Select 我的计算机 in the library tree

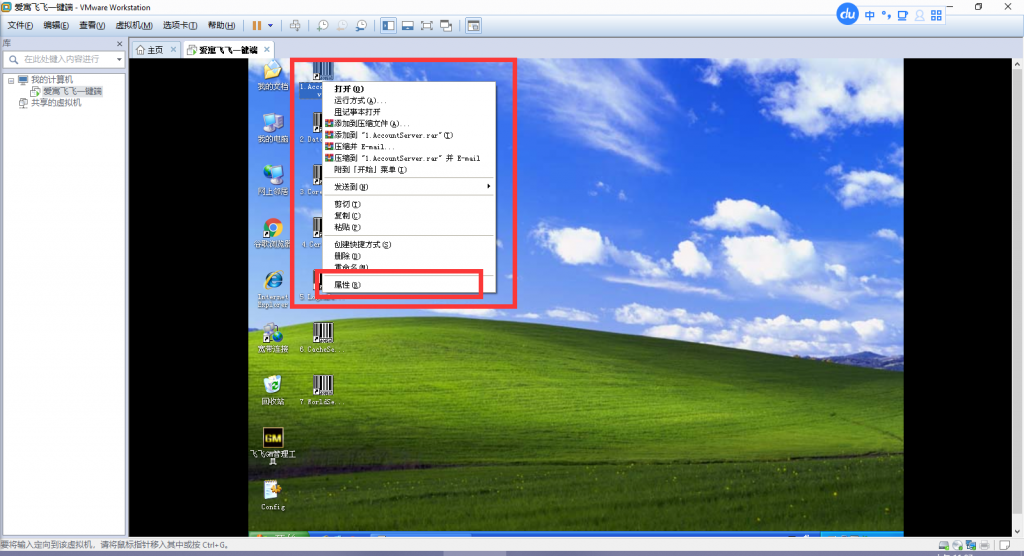pyautogui.click(x=52, y=80)
